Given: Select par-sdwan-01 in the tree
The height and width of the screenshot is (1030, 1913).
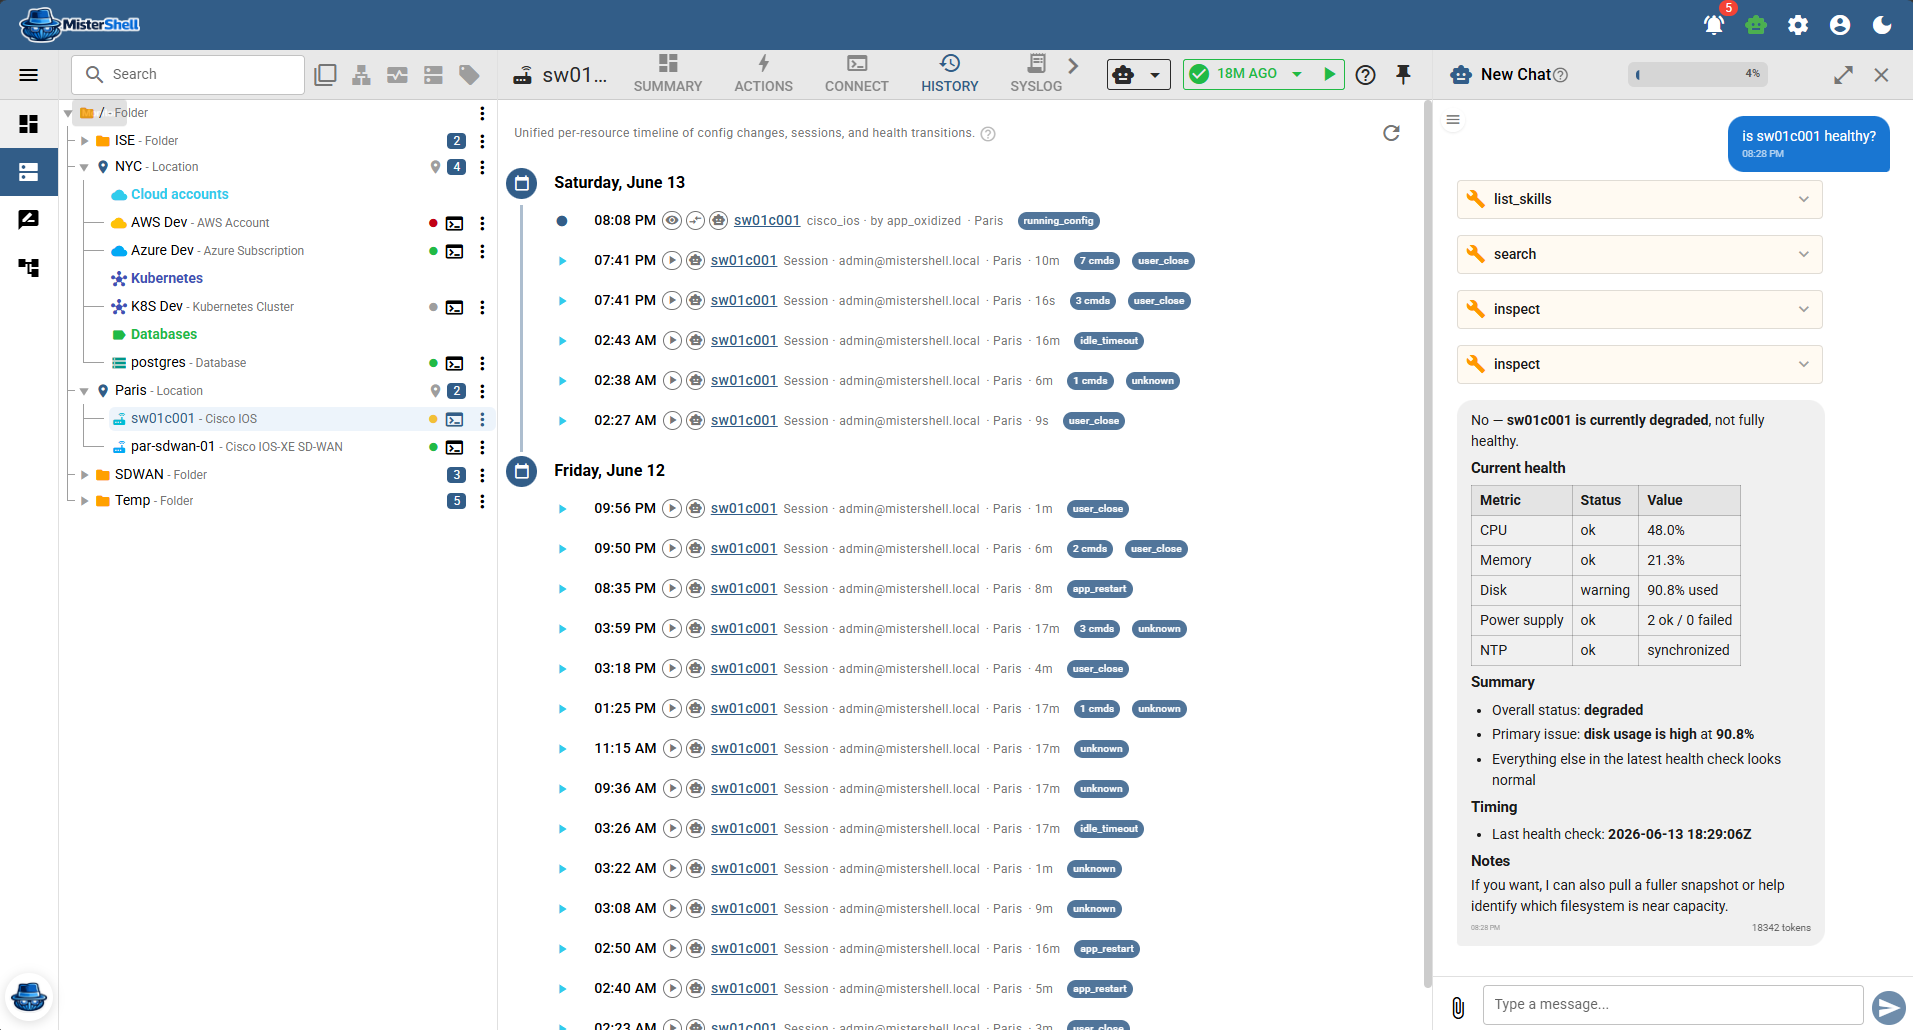Looking at the screenshot, I should [x=173, y=447].
